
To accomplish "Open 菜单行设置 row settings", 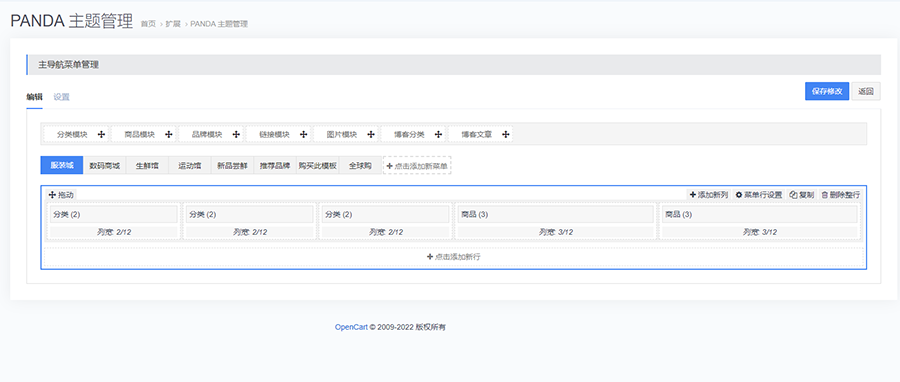I will tap(759, 195).
